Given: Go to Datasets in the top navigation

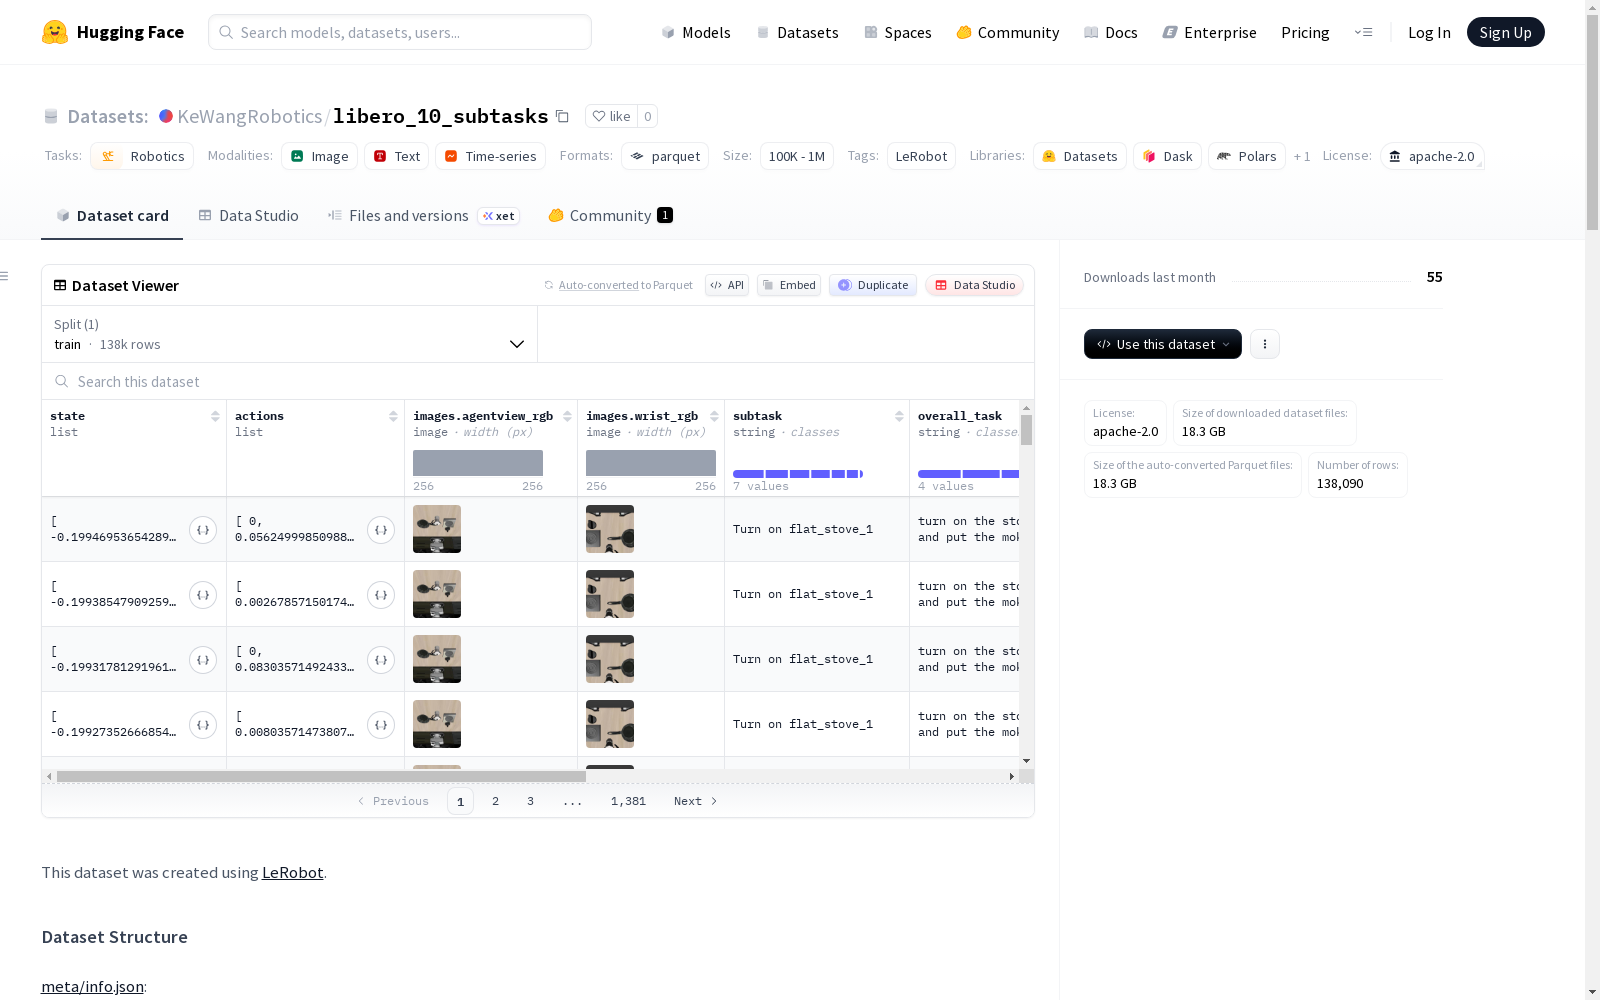Looking at the screenshot, I should pos(797,32).
